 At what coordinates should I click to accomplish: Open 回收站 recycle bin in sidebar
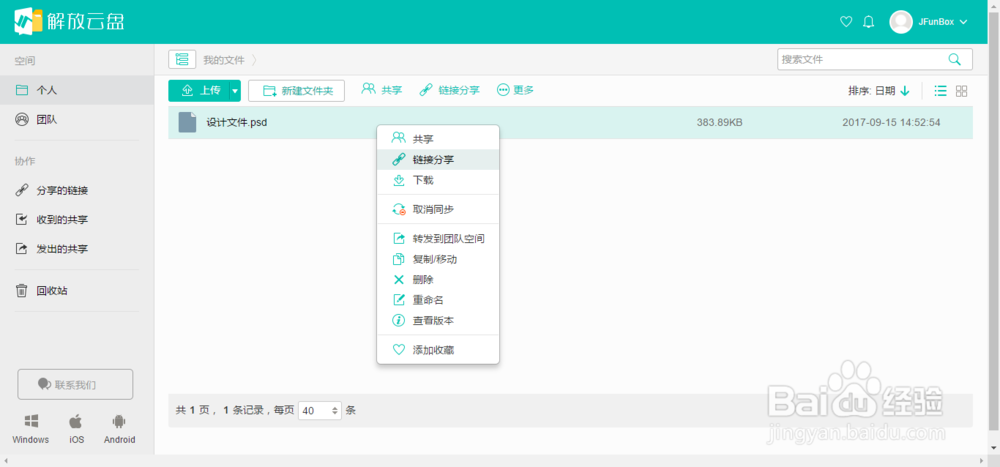(x=77, y=291)
